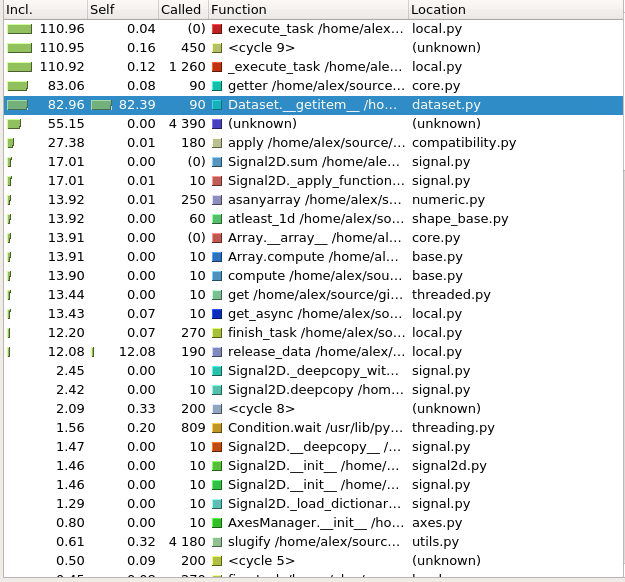Click the lavender square beside asanyarray
This screenshot has width=625, height=582.
[x=217, y=200]
